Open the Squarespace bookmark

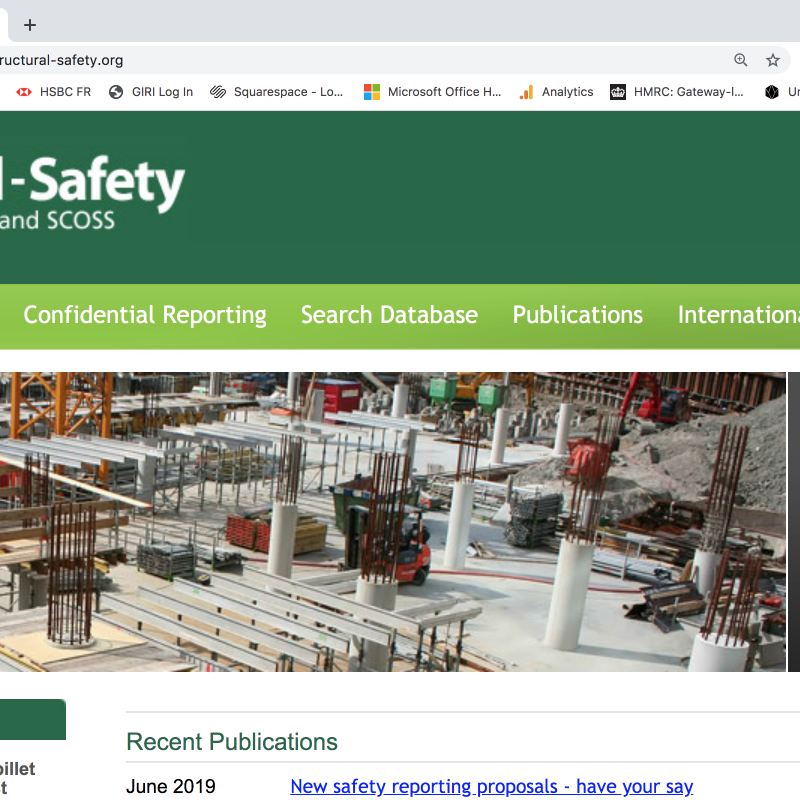pos(277,92)
